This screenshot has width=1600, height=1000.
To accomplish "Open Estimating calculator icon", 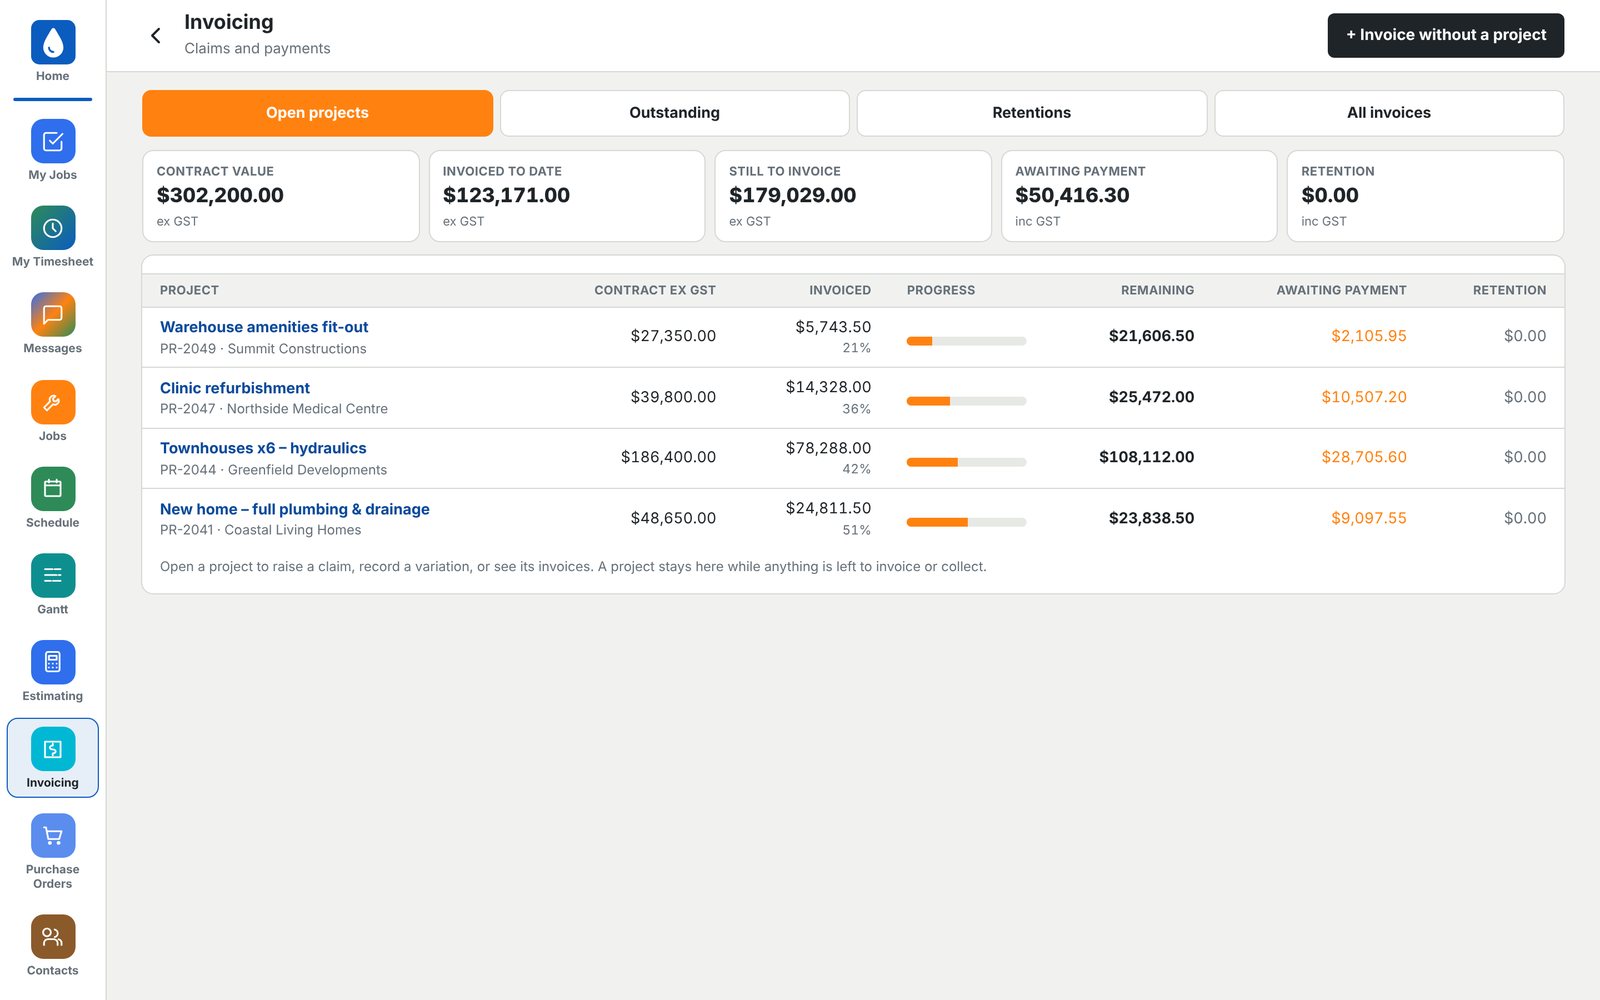I will (53, 662).
